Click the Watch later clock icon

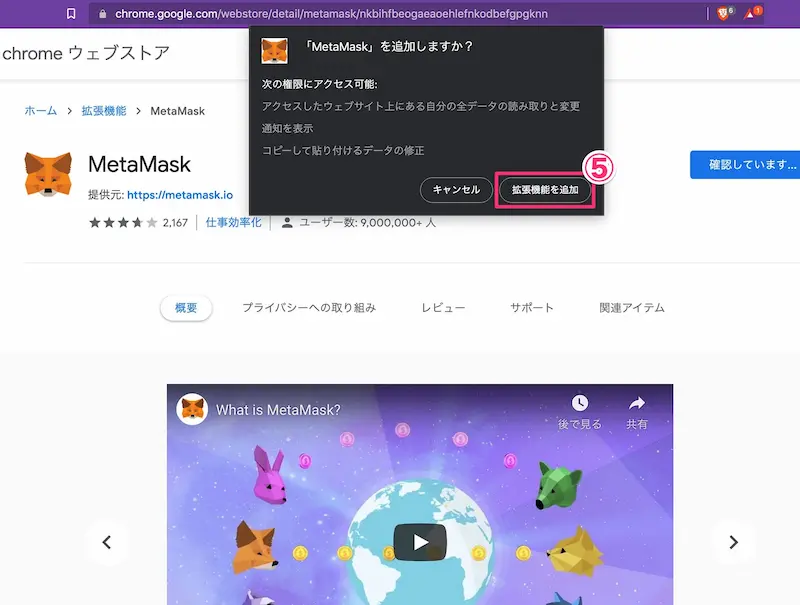(x=580, y=403)
